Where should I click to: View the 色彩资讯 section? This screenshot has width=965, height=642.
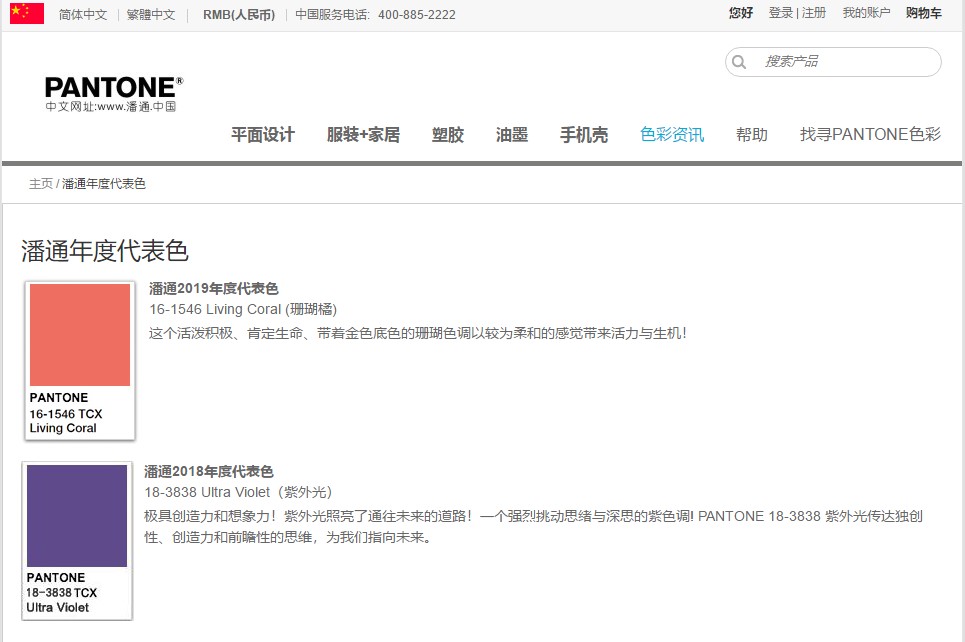pyautogui.click(x=671, y=134)
